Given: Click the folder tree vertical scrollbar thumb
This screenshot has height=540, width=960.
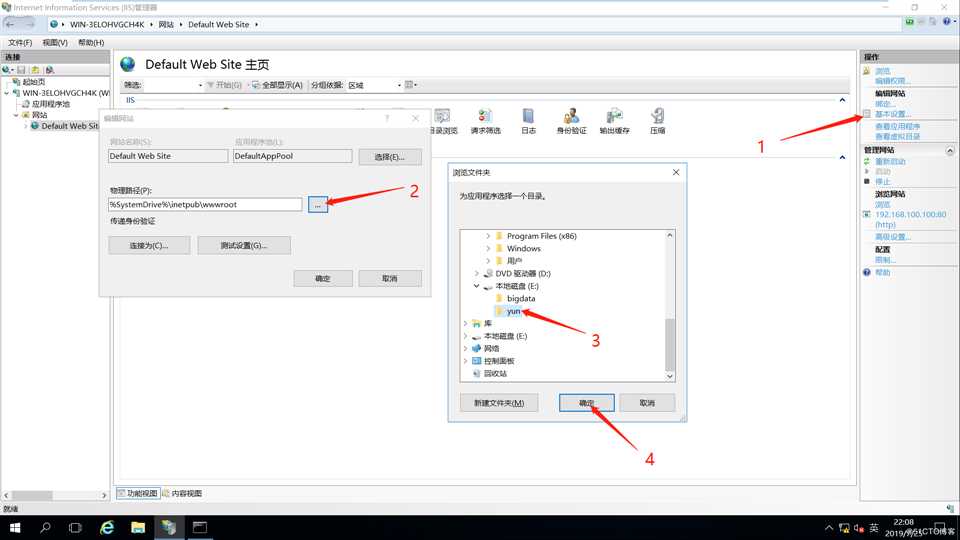Looking at the screenshot, I should coord(670,344).
